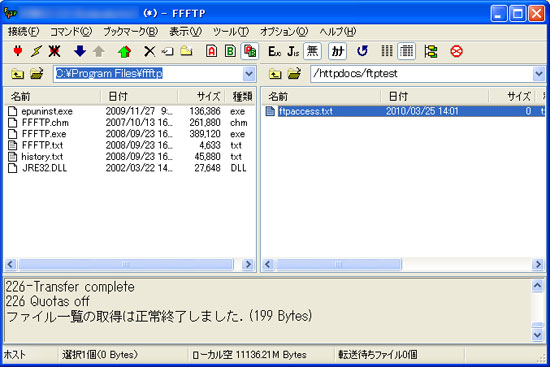Click local pane scroll left arrow
This screenshot has height=367, width=550.
point(11,264)
